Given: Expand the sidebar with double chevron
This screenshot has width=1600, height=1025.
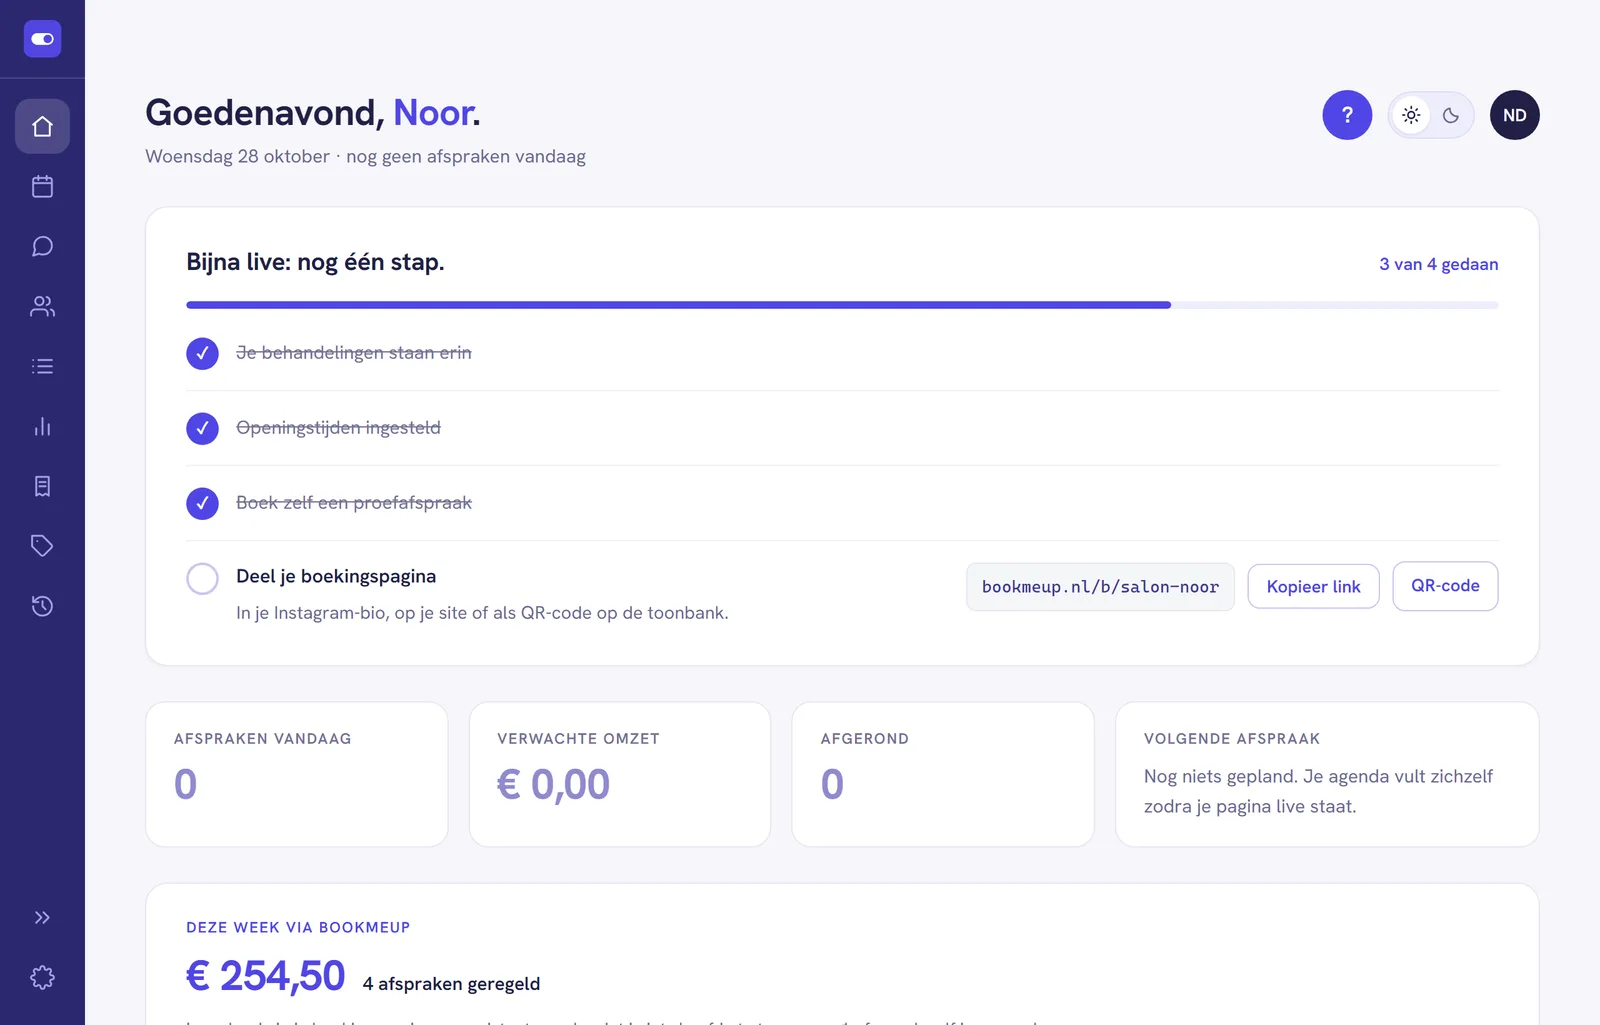Looking at the screenshot, I should (42, 917).
